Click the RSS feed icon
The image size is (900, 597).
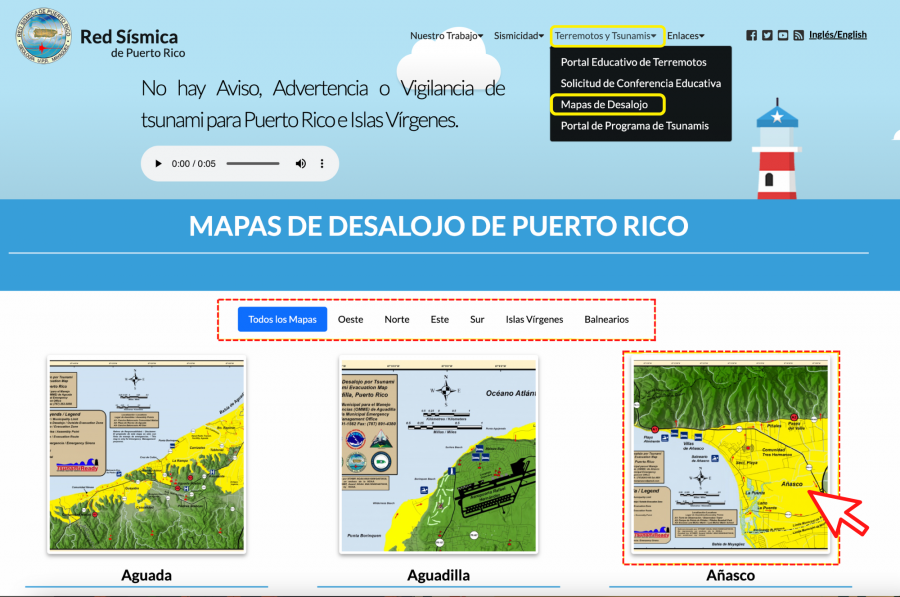coord(799,35)
